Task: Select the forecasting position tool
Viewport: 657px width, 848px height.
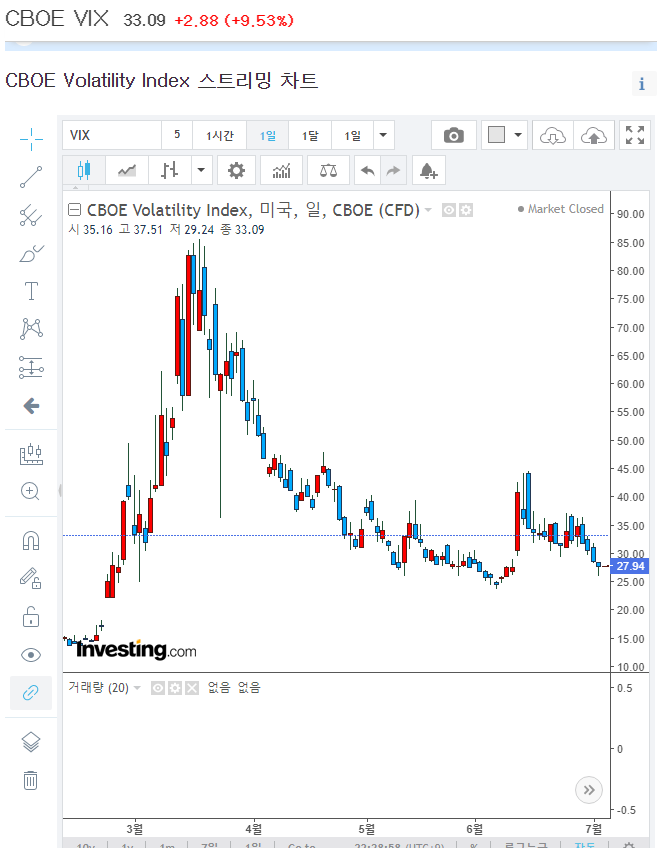Action: (x=31, y=367)
